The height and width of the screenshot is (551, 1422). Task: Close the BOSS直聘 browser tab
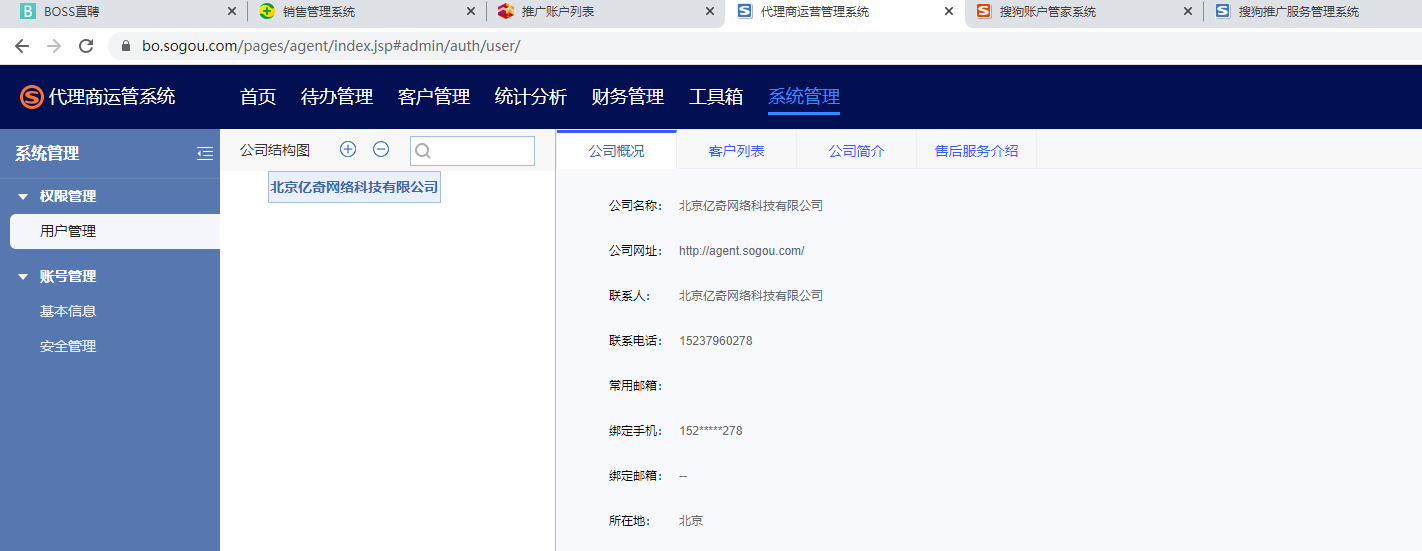[232, 12]
